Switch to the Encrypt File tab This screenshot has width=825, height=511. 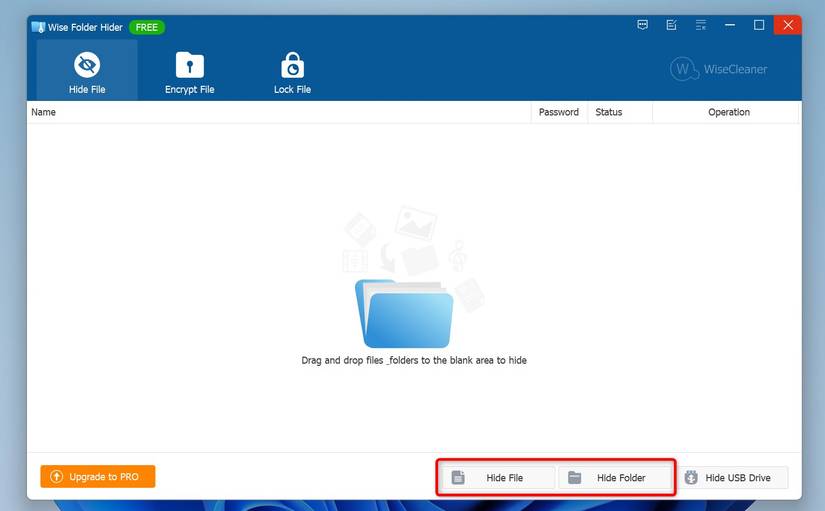(189, 72)
